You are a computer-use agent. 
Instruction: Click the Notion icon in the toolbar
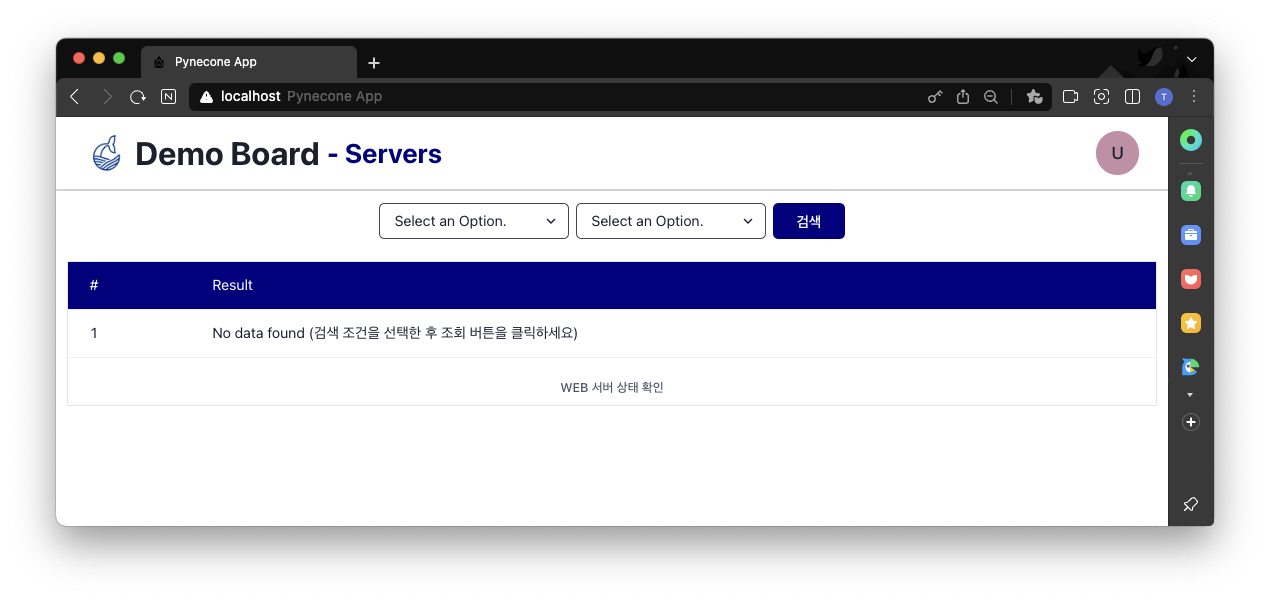tap(169, 97)
